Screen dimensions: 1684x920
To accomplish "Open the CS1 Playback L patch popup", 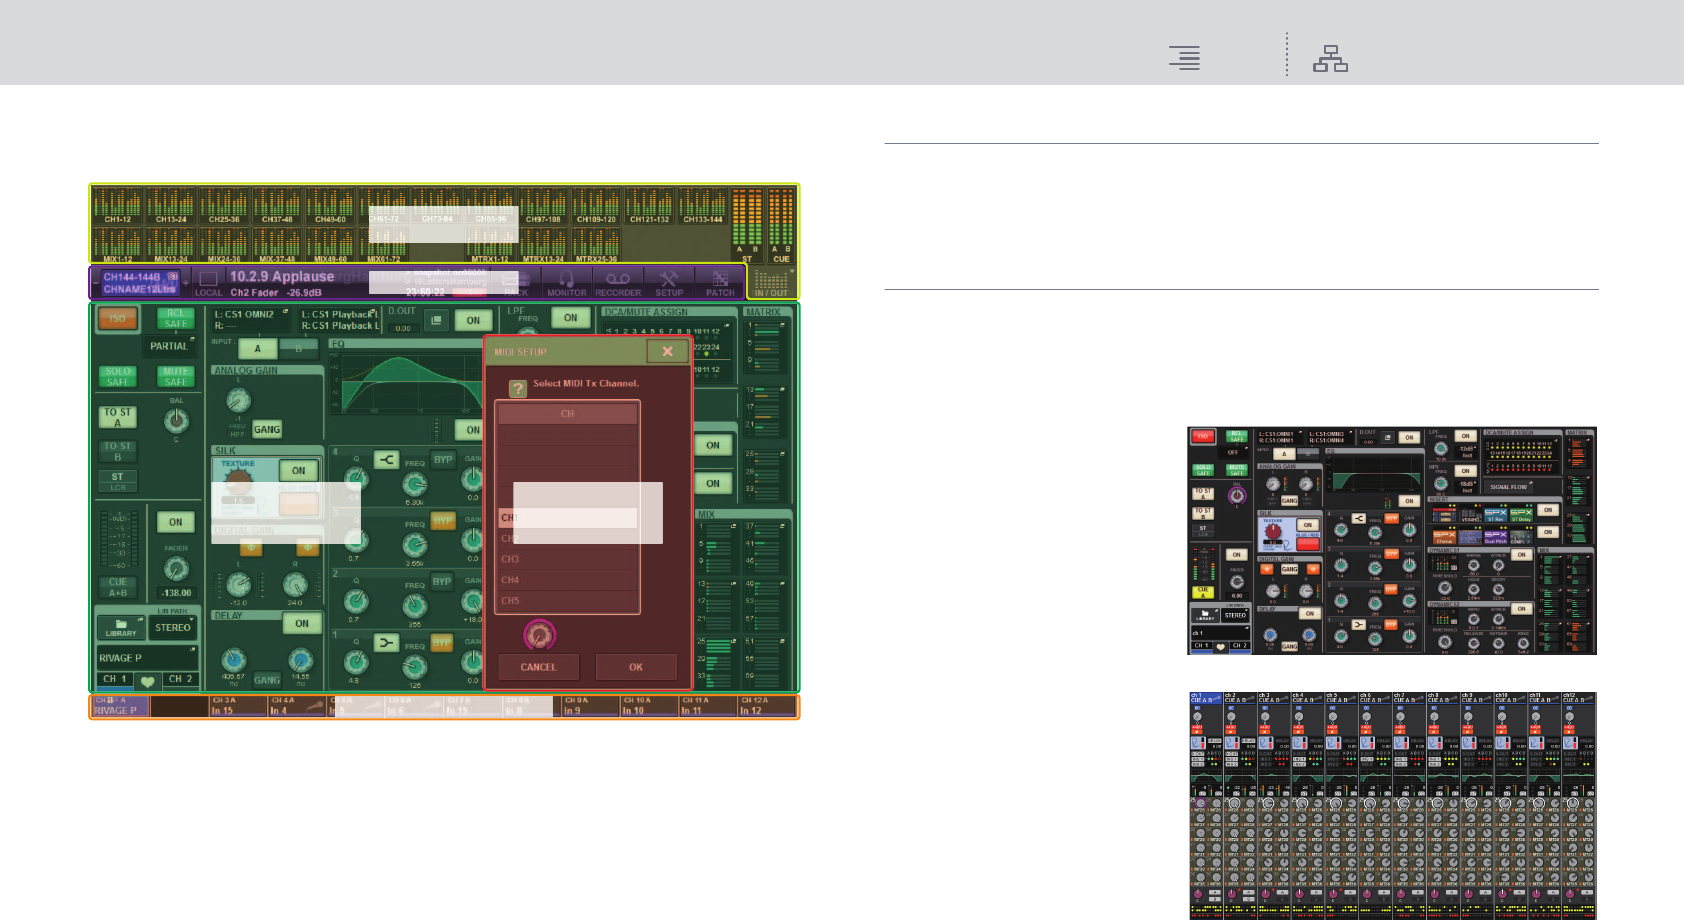I will (x=340, y=320).
